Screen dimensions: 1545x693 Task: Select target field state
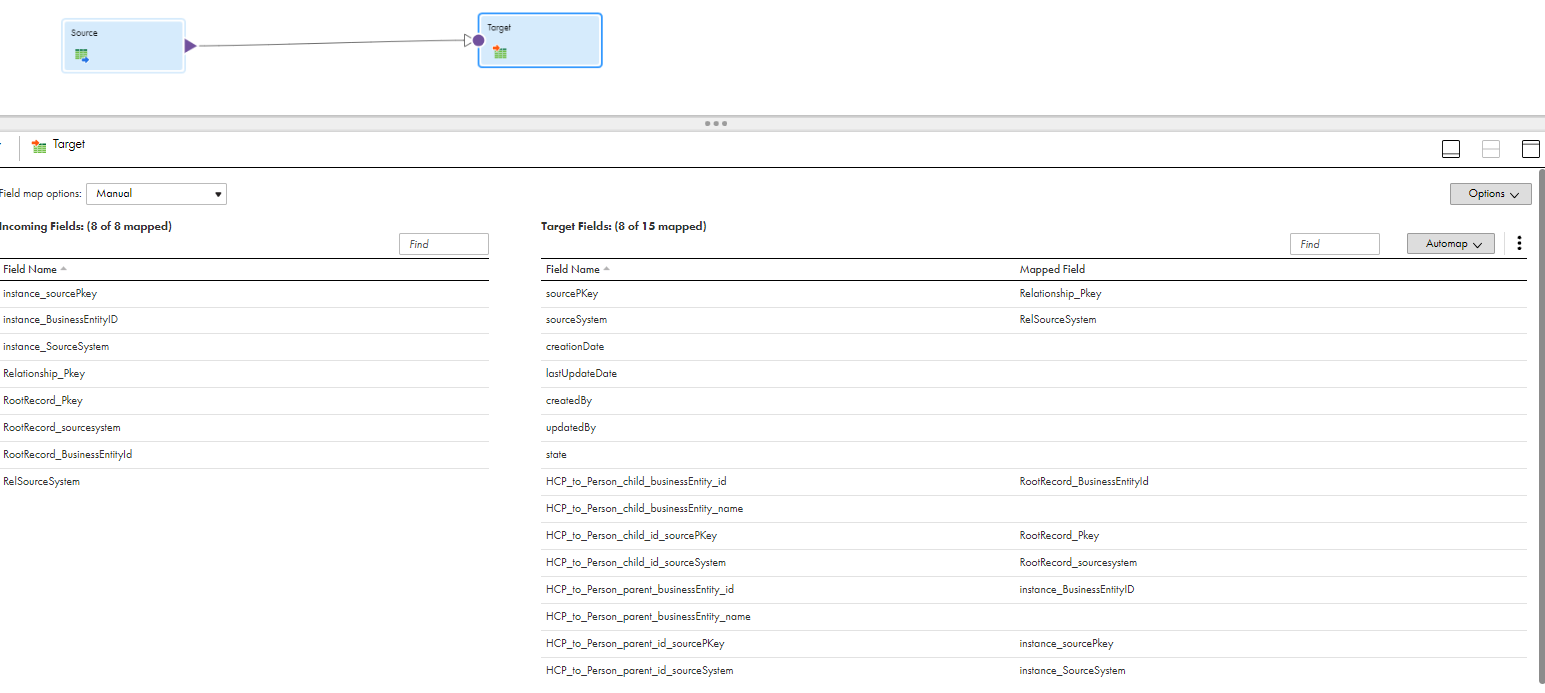(x=556, y=455)
